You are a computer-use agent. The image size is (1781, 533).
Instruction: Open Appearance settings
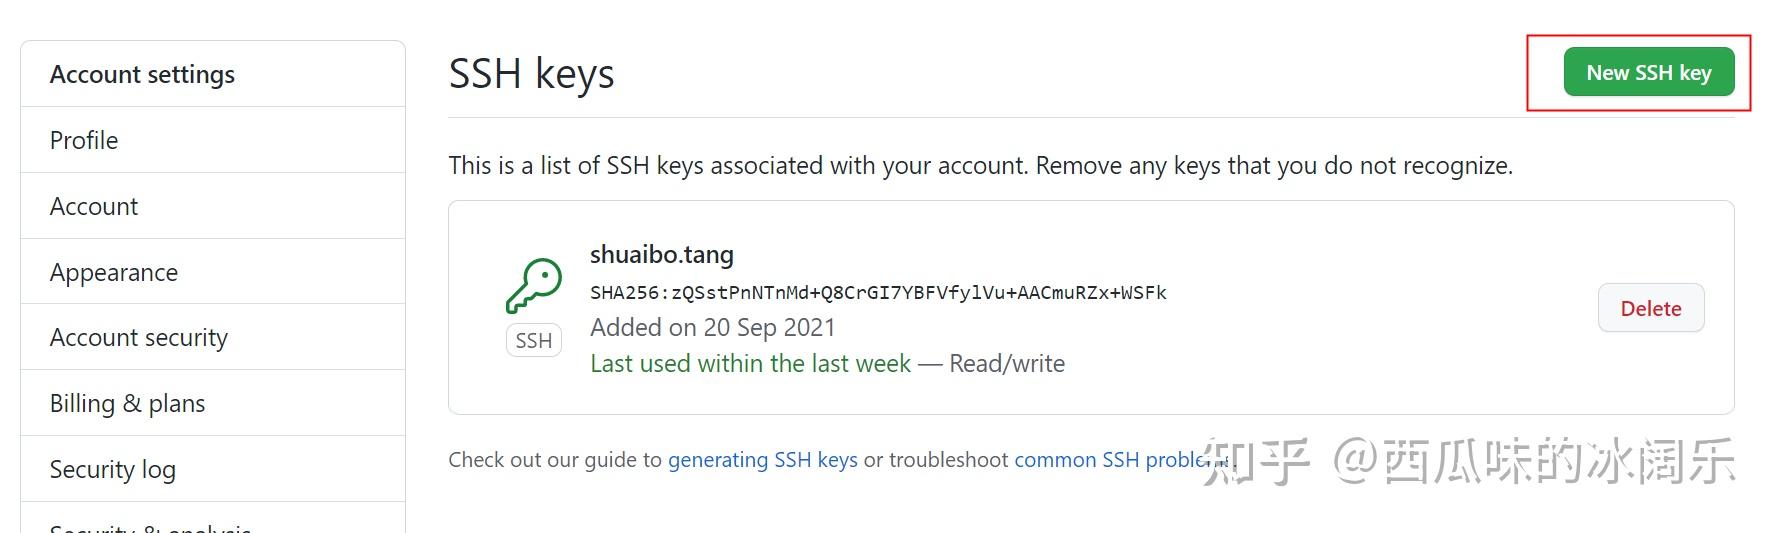pos(114,272)
